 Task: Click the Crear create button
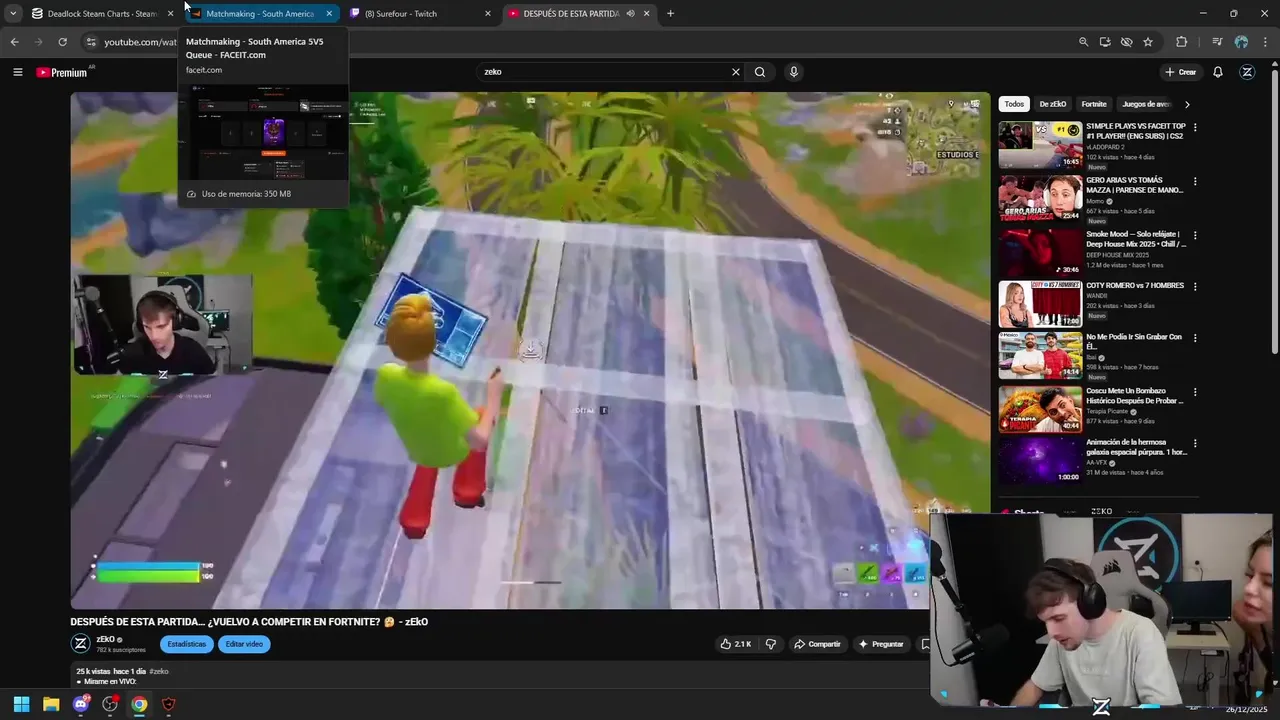1180,72
